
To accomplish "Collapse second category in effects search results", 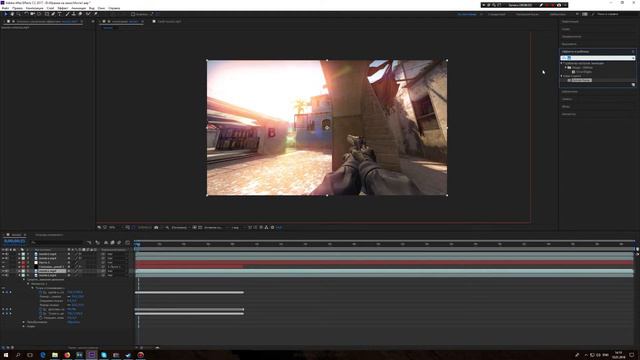I will pos(562,76).
